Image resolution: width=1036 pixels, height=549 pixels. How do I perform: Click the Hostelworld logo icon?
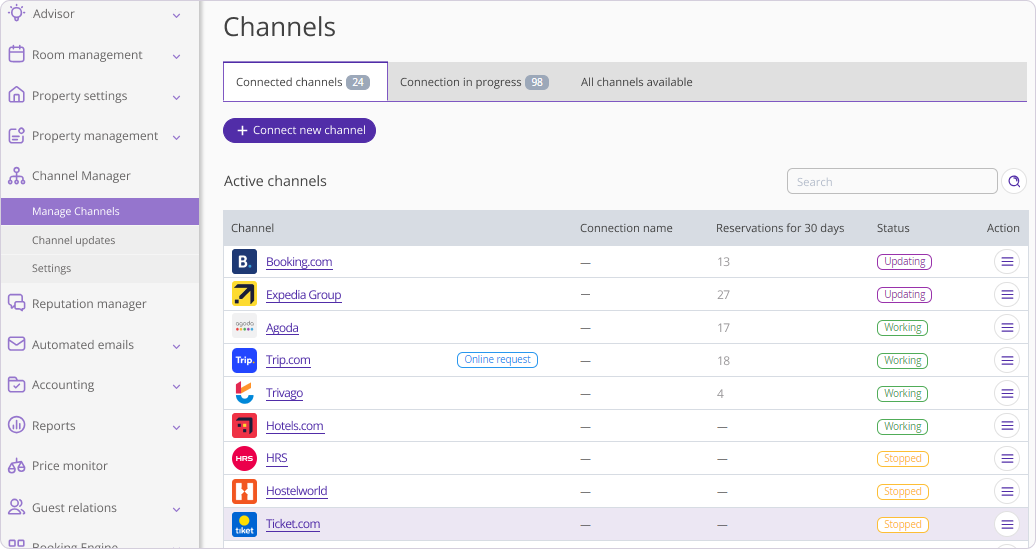point(244,491)
